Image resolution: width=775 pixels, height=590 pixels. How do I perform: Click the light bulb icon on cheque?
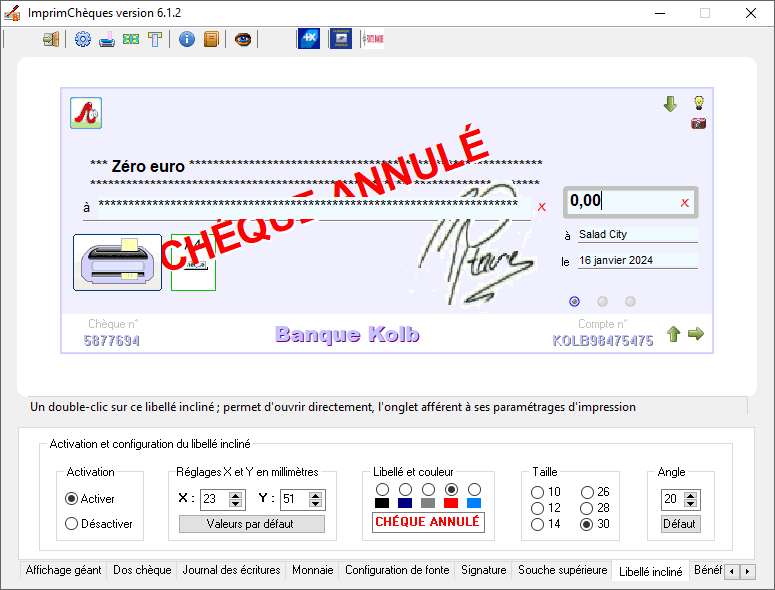[699, 103]
